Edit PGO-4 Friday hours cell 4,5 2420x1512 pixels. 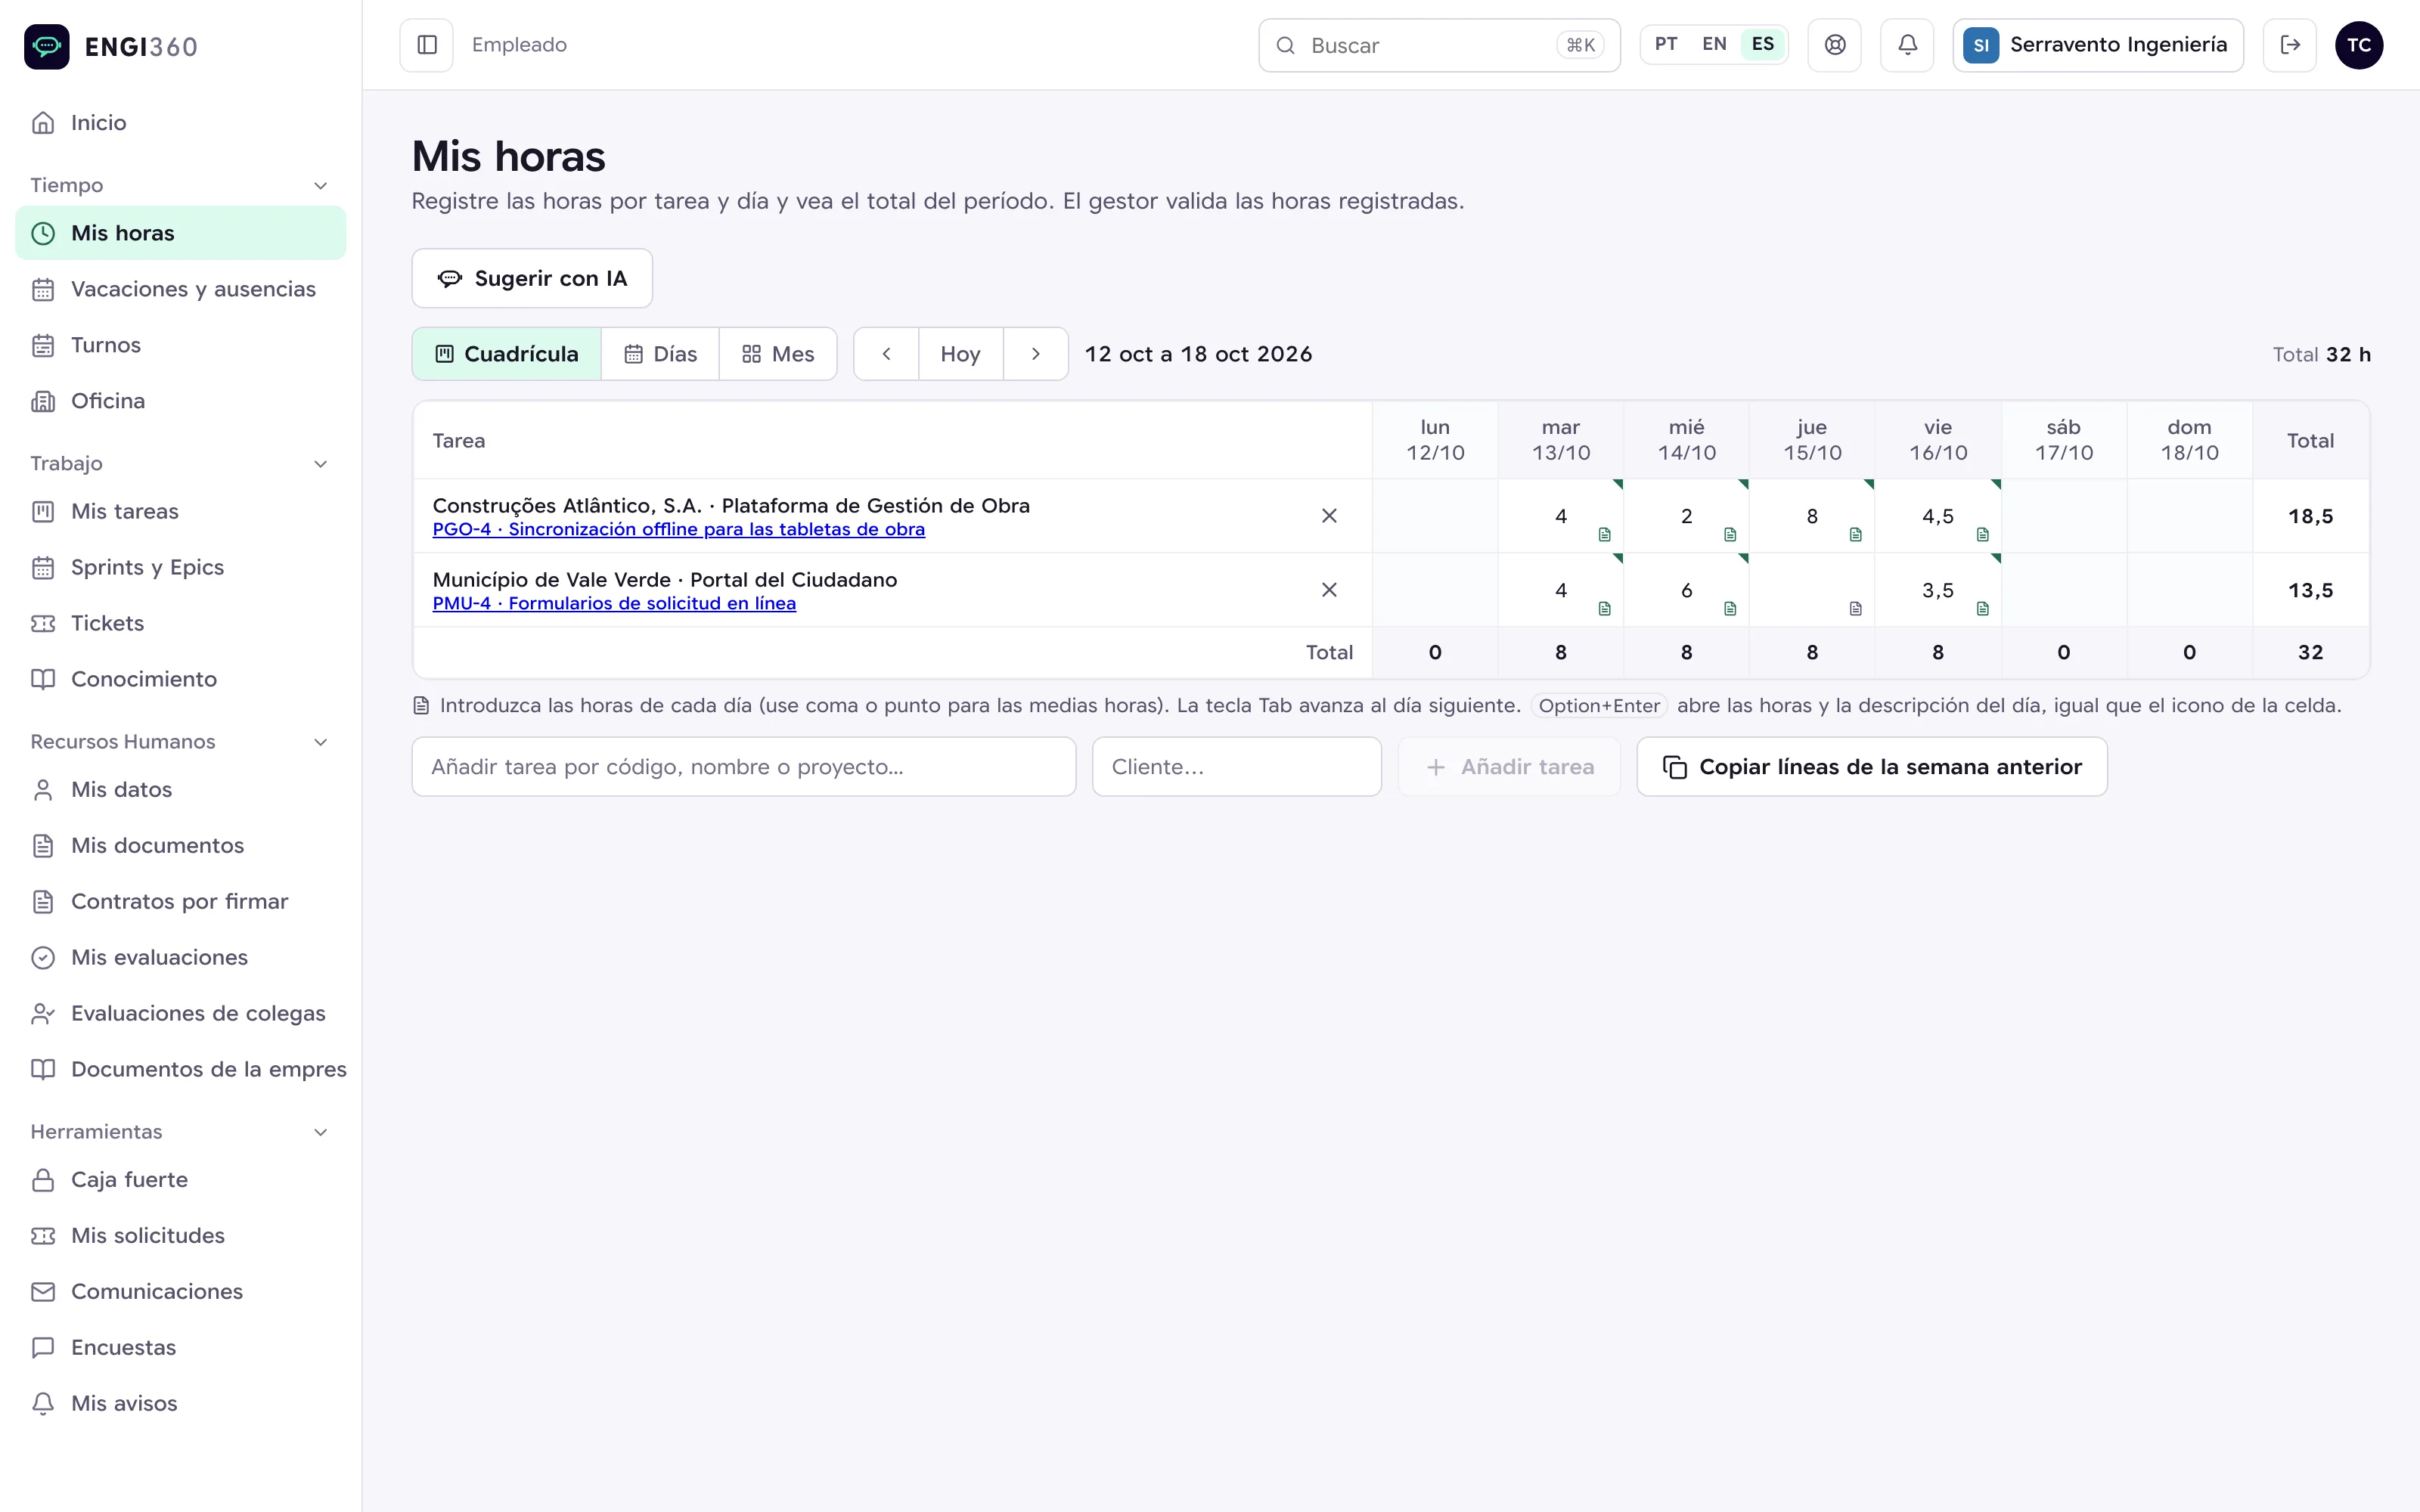(1938, 517)
